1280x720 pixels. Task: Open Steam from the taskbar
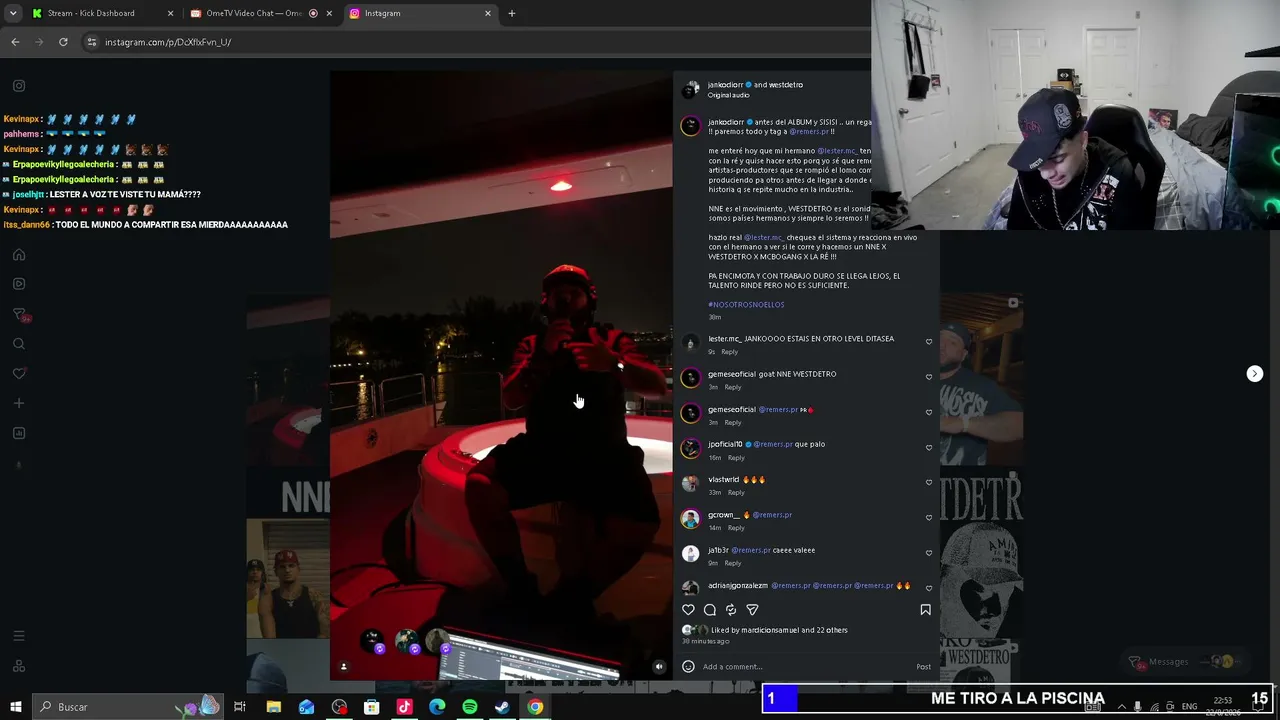point(502,707)
